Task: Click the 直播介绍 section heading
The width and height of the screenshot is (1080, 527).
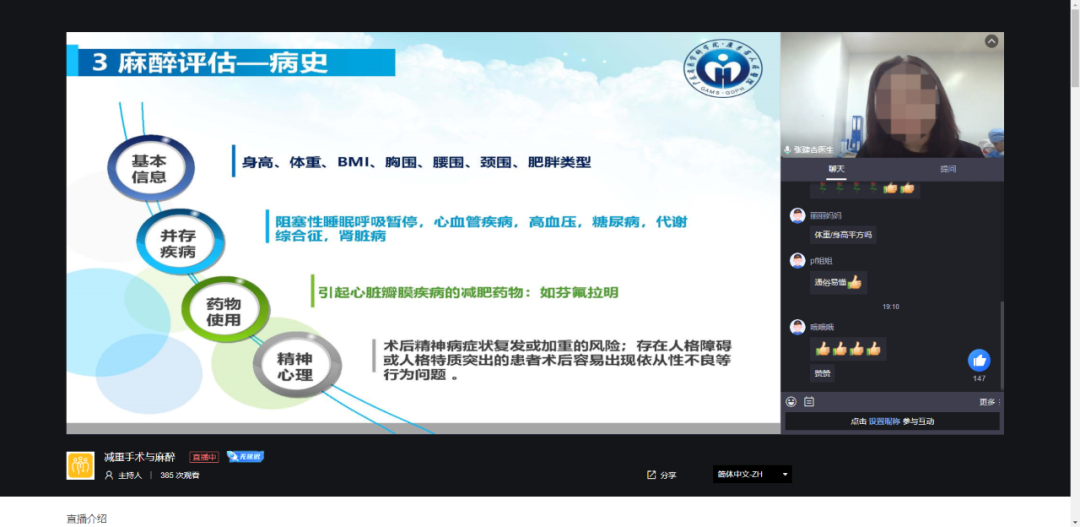Action: click(x=87, y=518)
